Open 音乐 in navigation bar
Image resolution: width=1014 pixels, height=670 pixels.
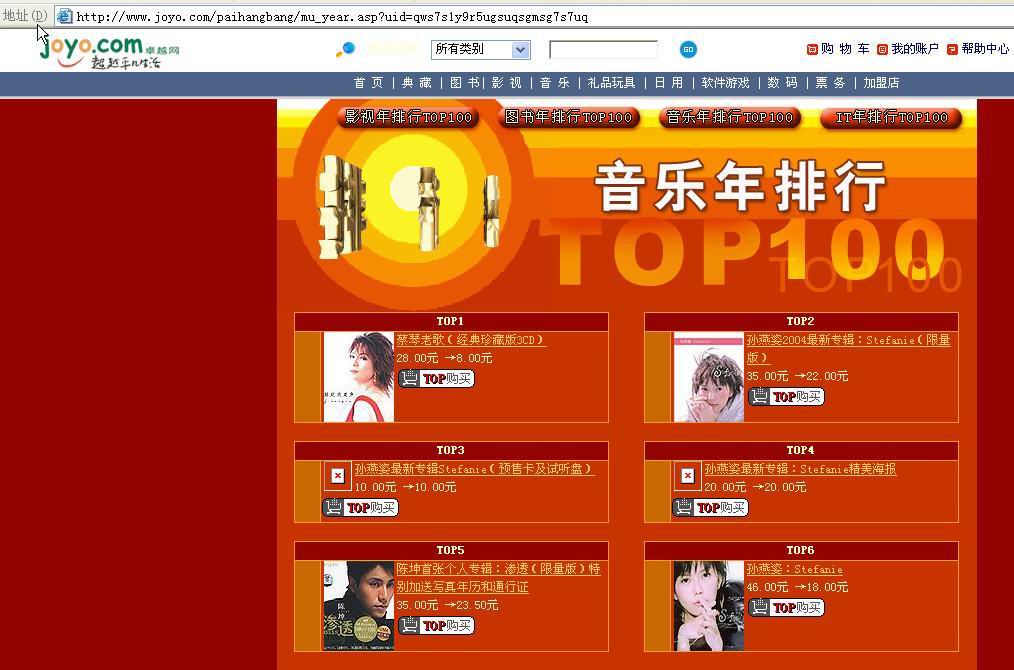(555, 83)
